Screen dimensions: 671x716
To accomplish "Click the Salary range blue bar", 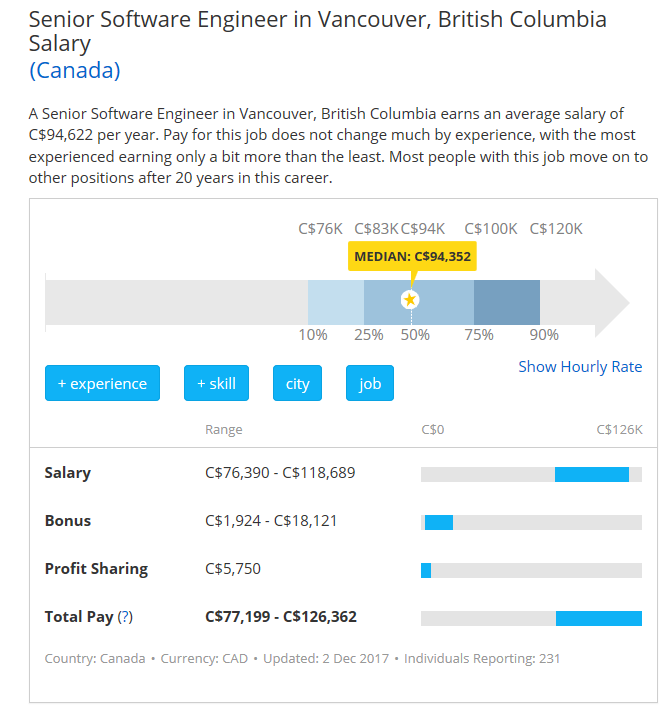I will [591, 474].
